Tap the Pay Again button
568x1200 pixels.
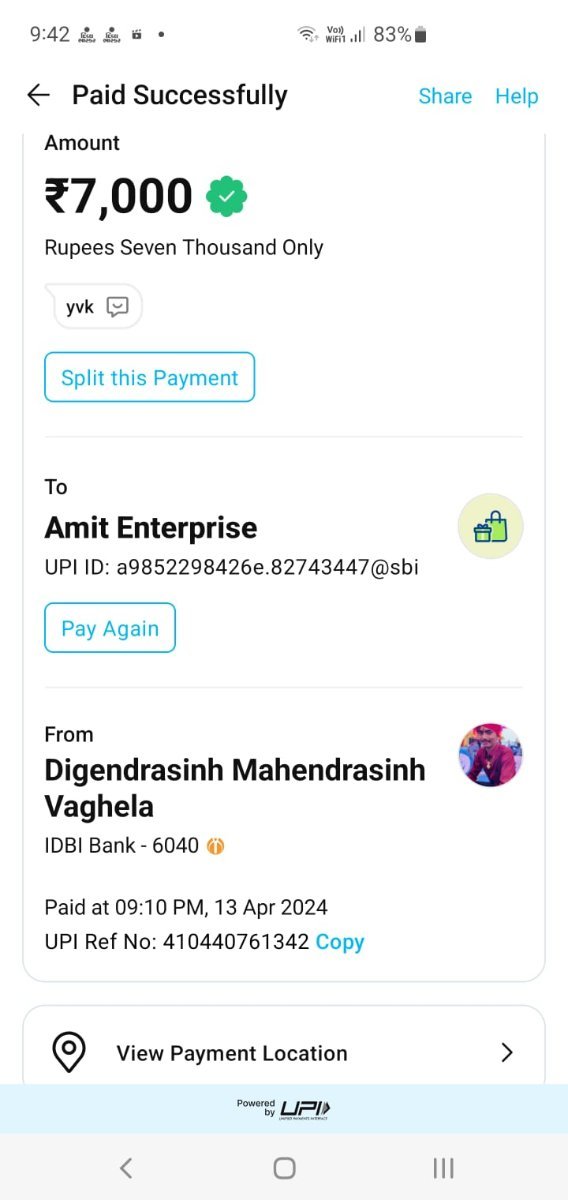[110, 628]
